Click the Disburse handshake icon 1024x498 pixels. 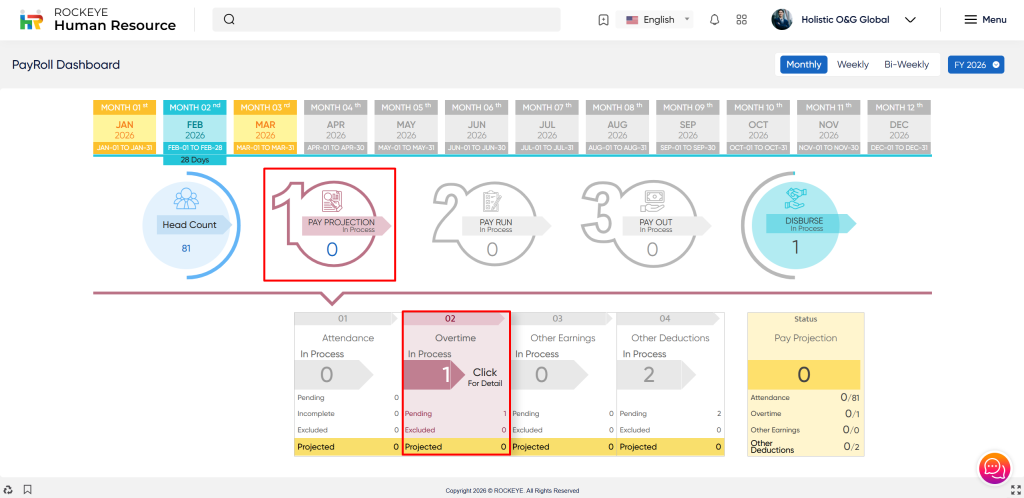coord(796,198)
